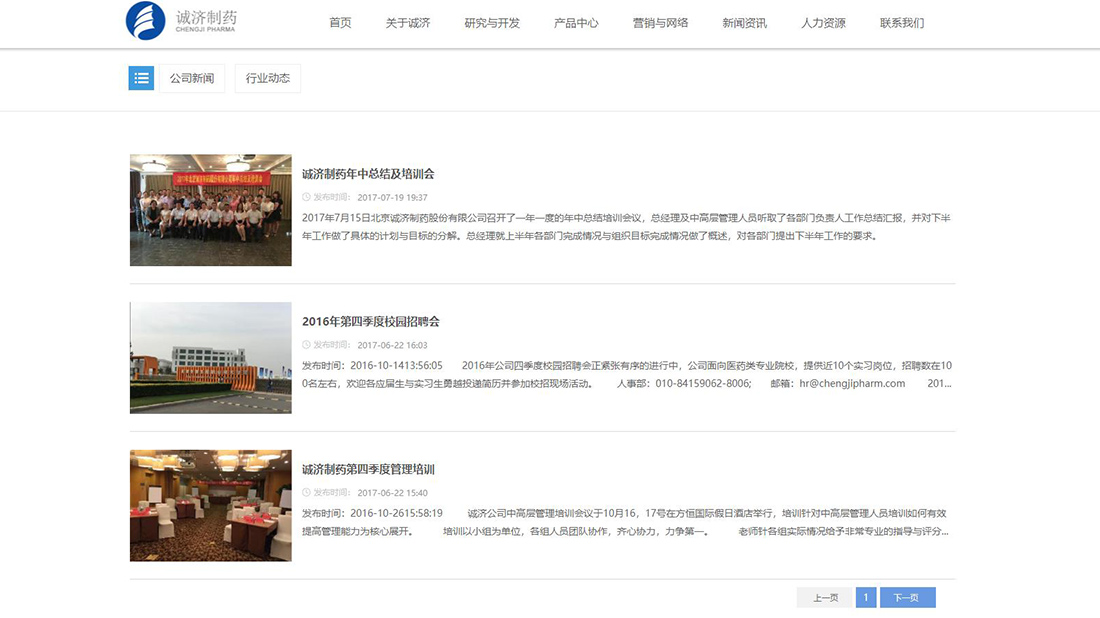
Task: Click the clock icon beside 2017-07-19 19:37
Action: tap(306, 198)
